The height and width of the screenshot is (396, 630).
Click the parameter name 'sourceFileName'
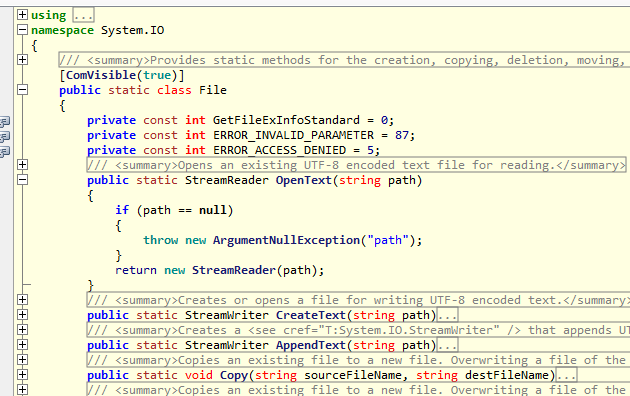(353, 375)
